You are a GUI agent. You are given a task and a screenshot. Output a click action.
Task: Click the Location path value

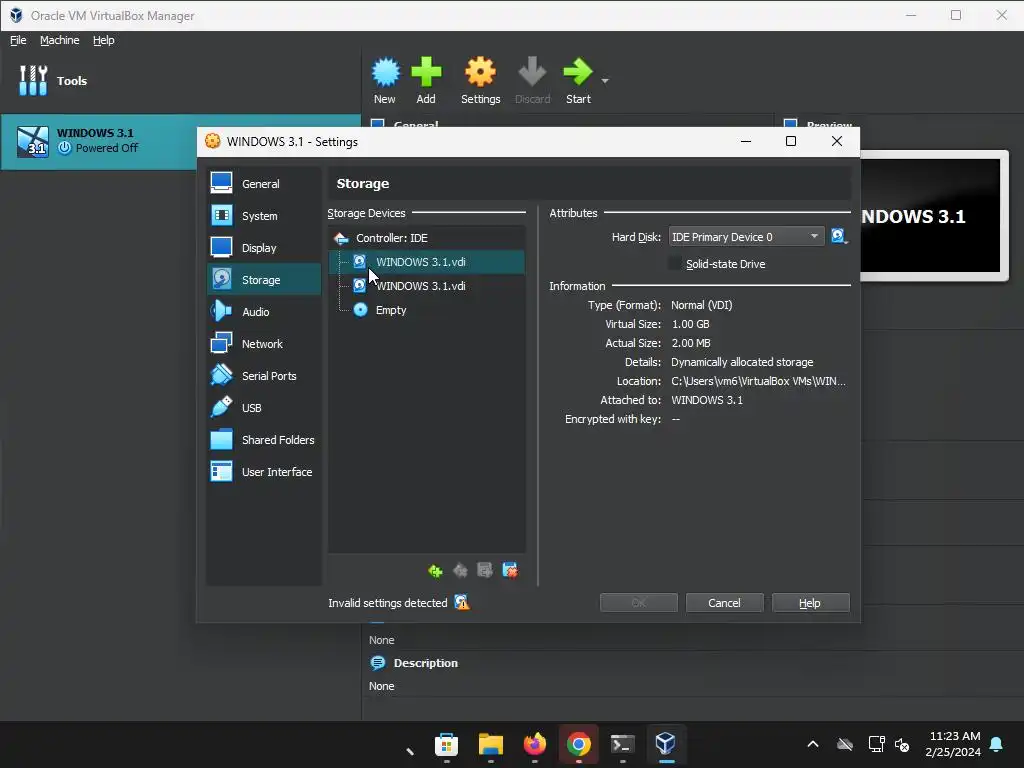(758, 381)
